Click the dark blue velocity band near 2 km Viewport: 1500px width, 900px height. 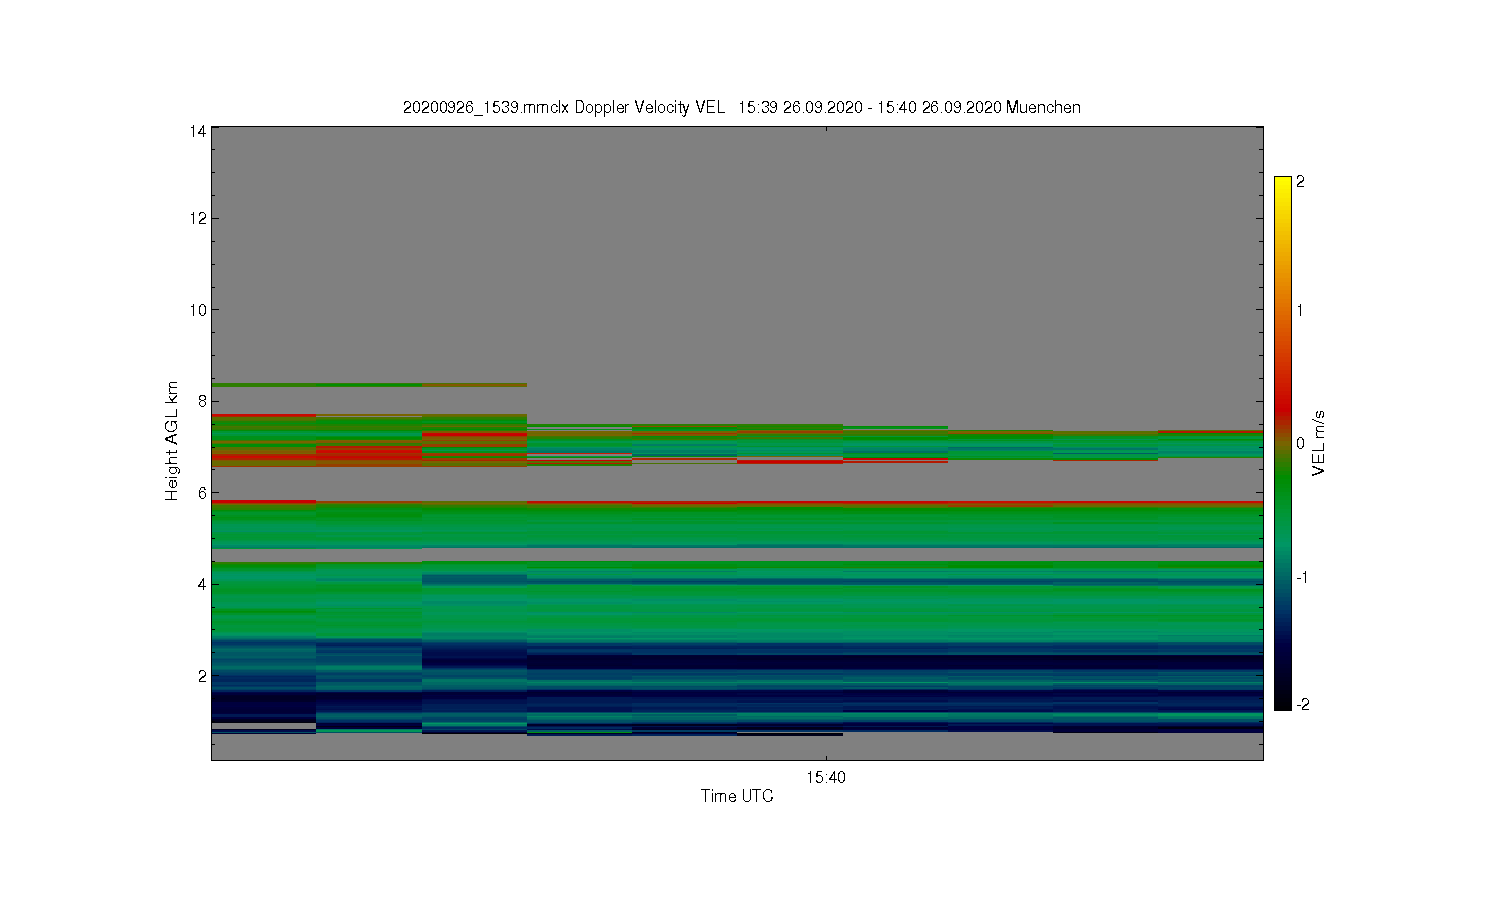(737, 661)
